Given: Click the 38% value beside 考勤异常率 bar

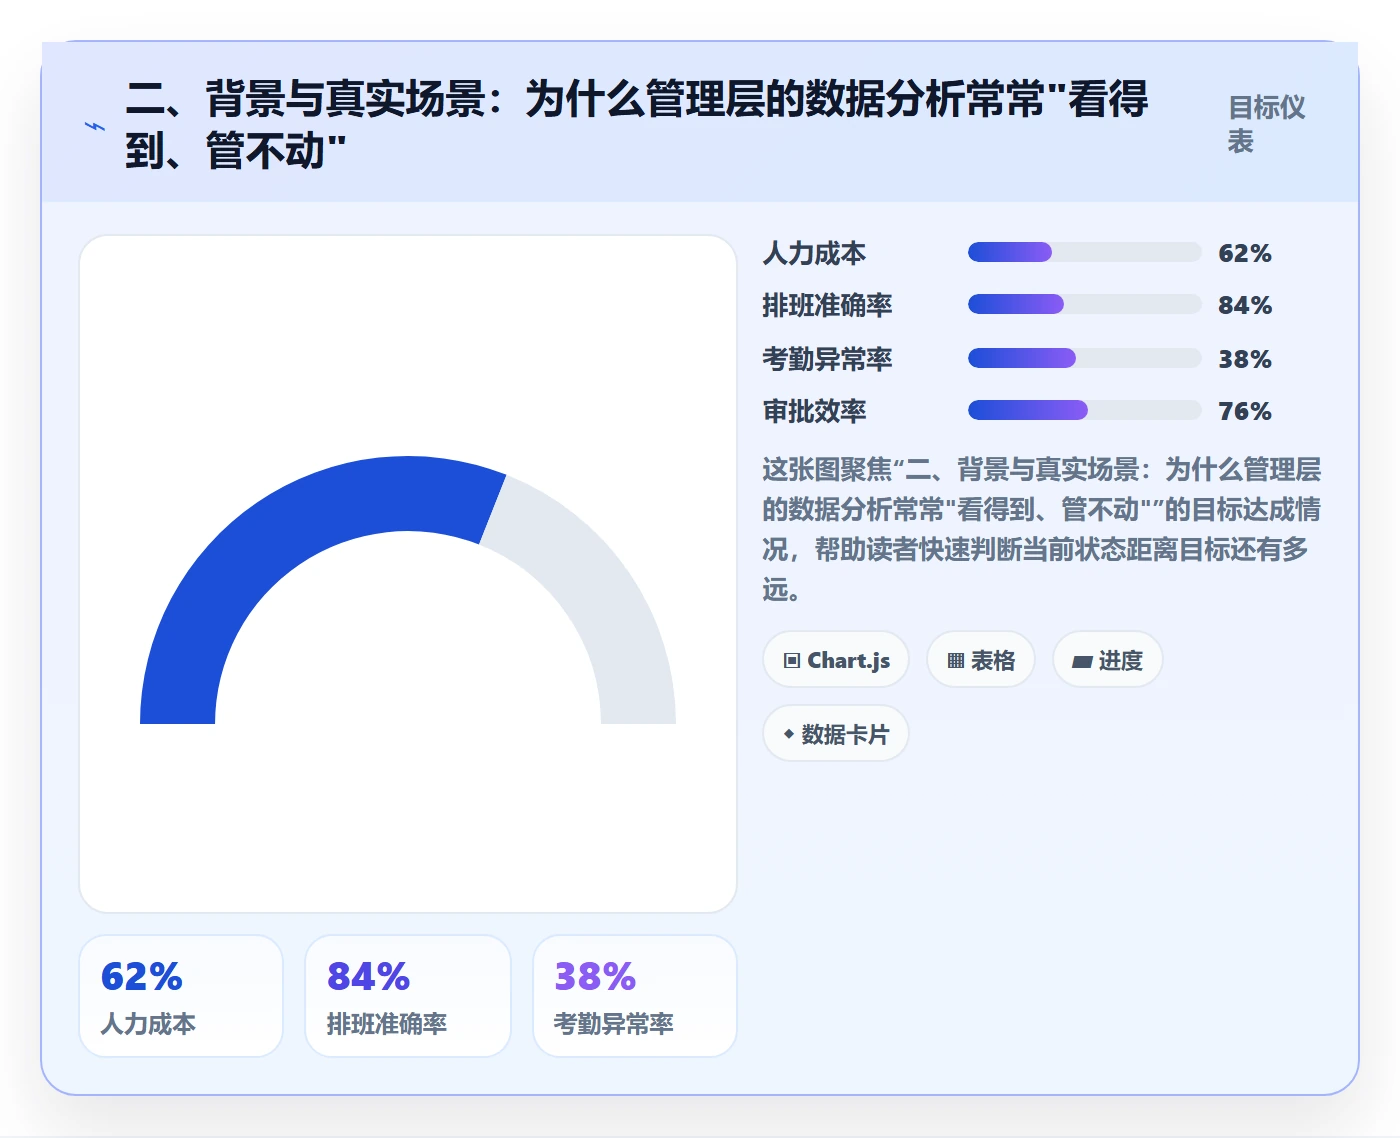Looking at the screenshot, I should coord(1245,359).
